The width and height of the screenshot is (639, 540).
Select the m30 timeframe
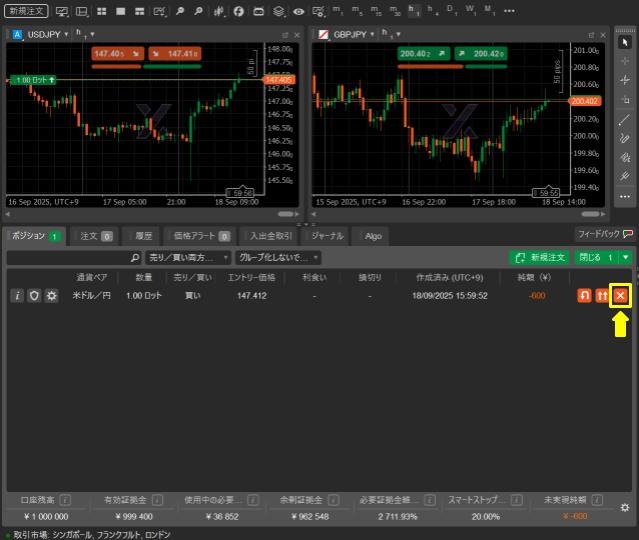[394, 10]
